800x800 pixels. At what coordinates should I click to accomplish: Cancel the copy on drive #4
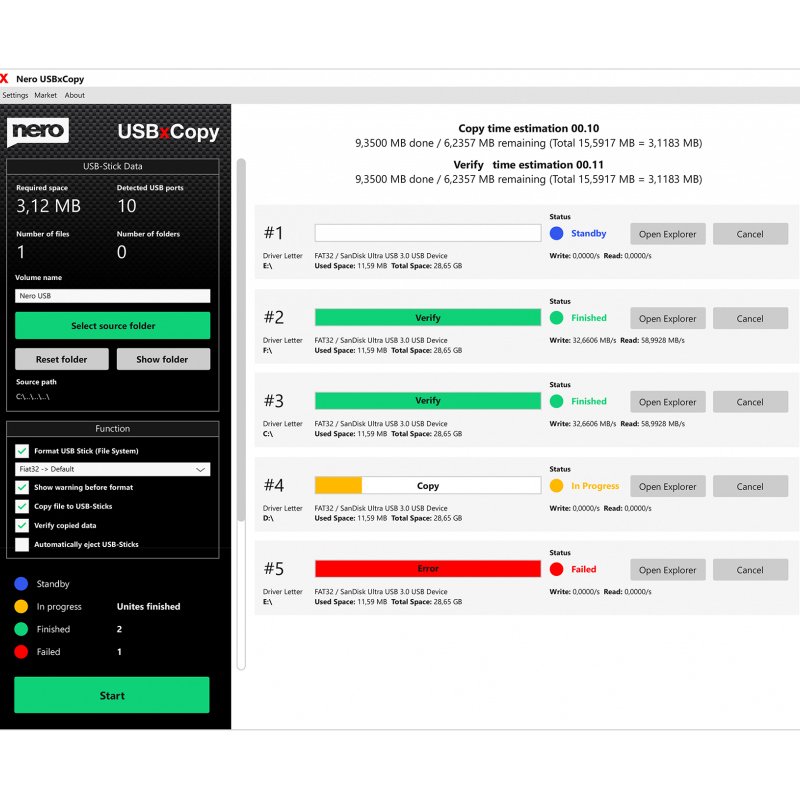(750, 486)
